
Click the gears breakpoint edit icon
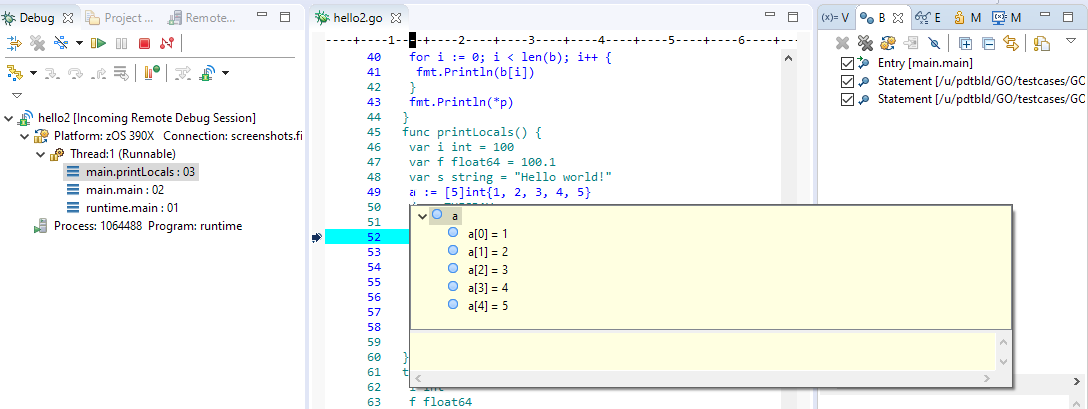(887, 43)
